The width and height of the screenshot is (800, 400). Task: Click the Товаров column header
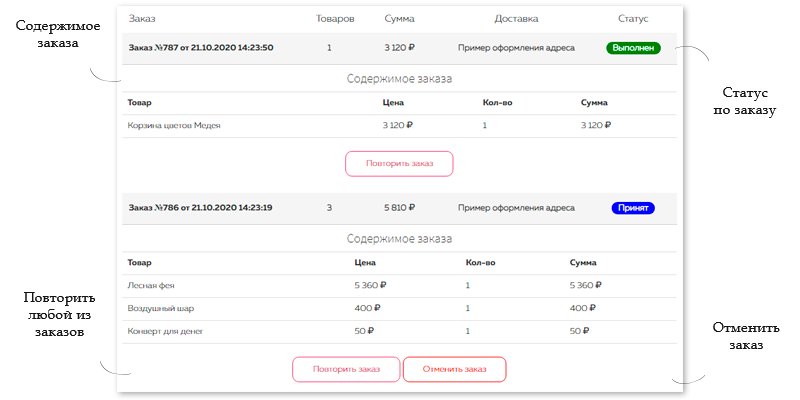[335, 19]
